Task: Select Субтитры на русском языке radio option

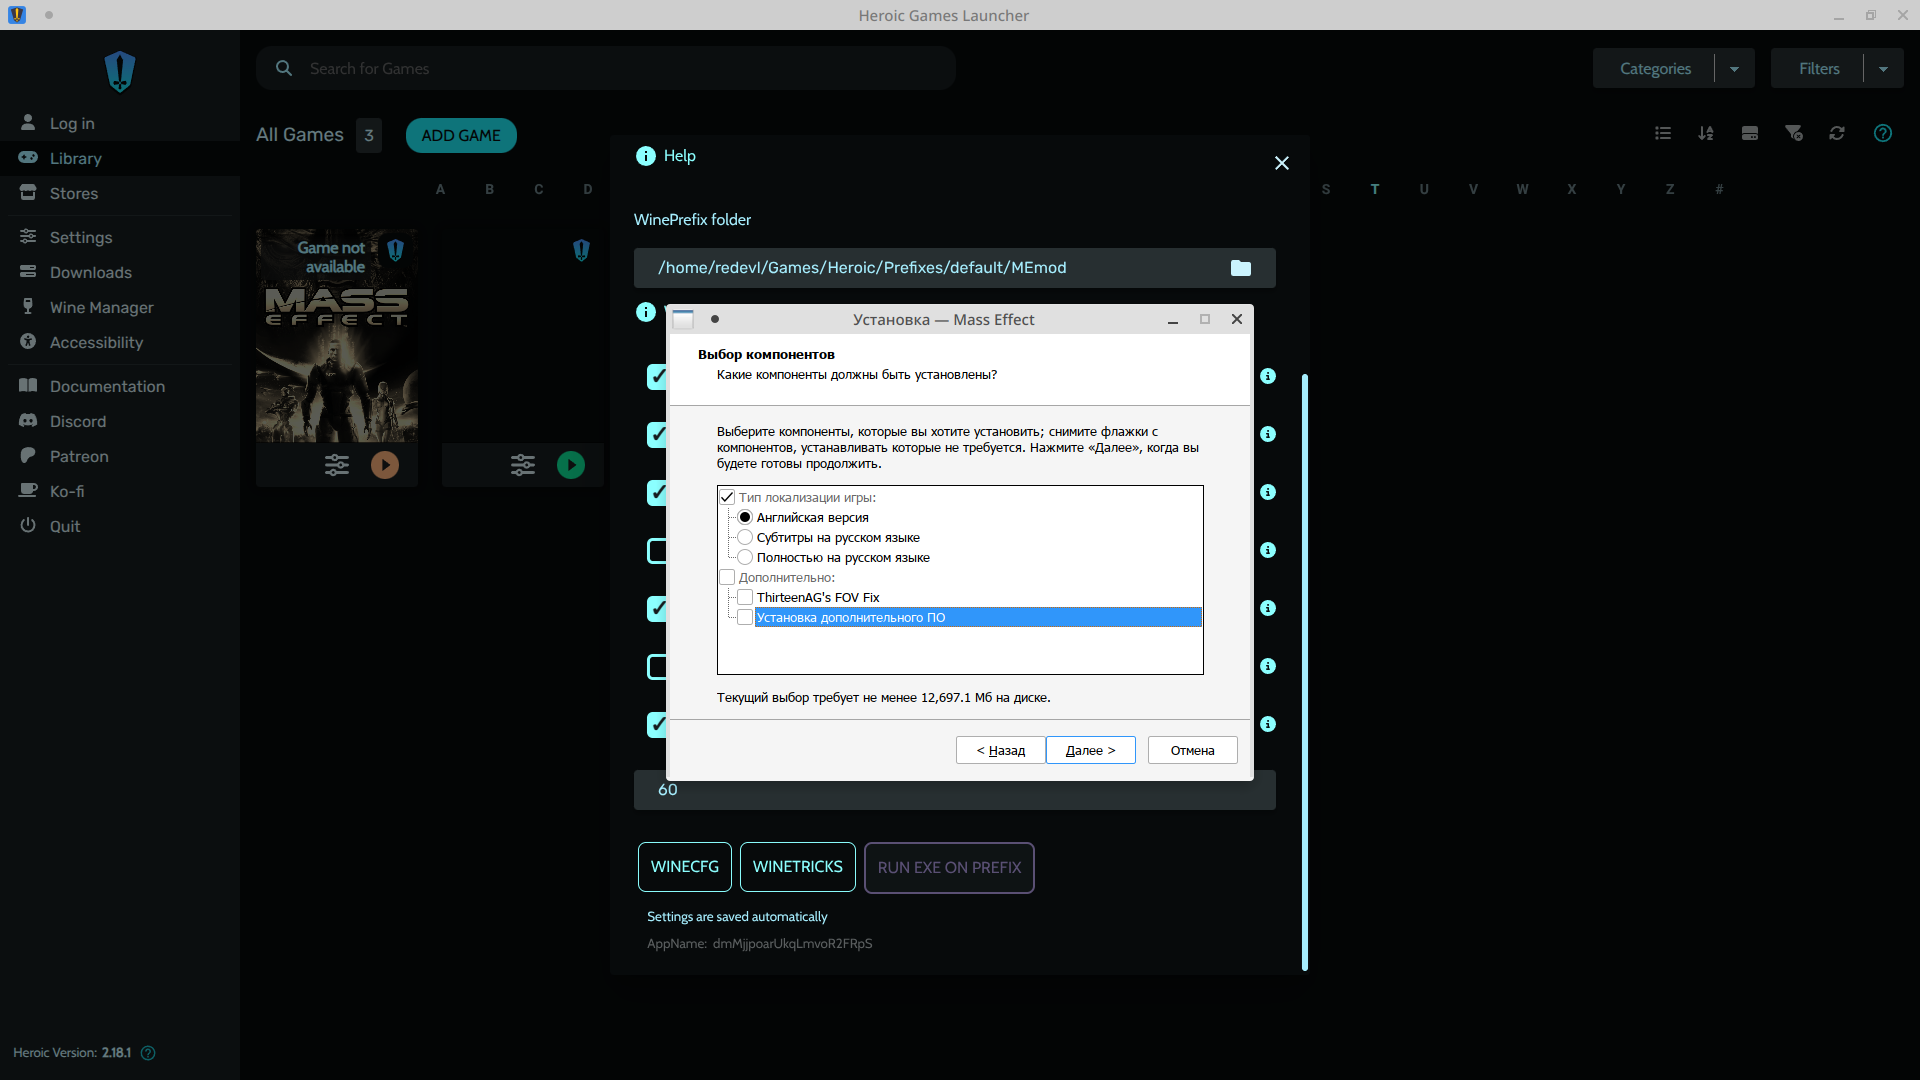Action: (745, 537)
